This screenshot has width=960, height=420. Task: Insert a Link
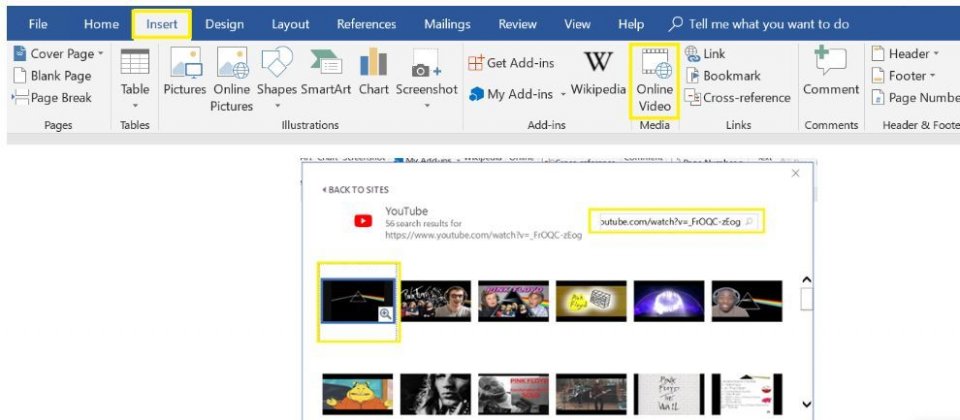click(705, 54)
